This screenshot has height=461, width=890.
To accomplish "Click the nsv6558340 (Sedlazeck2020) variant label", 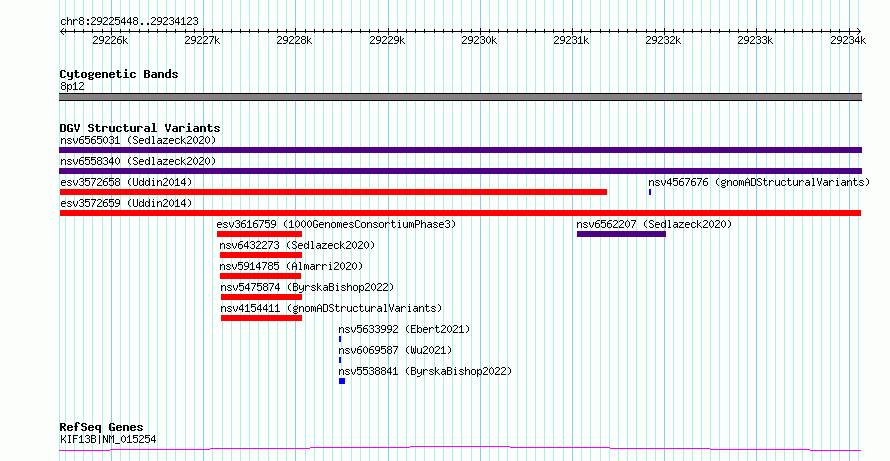I will pos(138,161).
